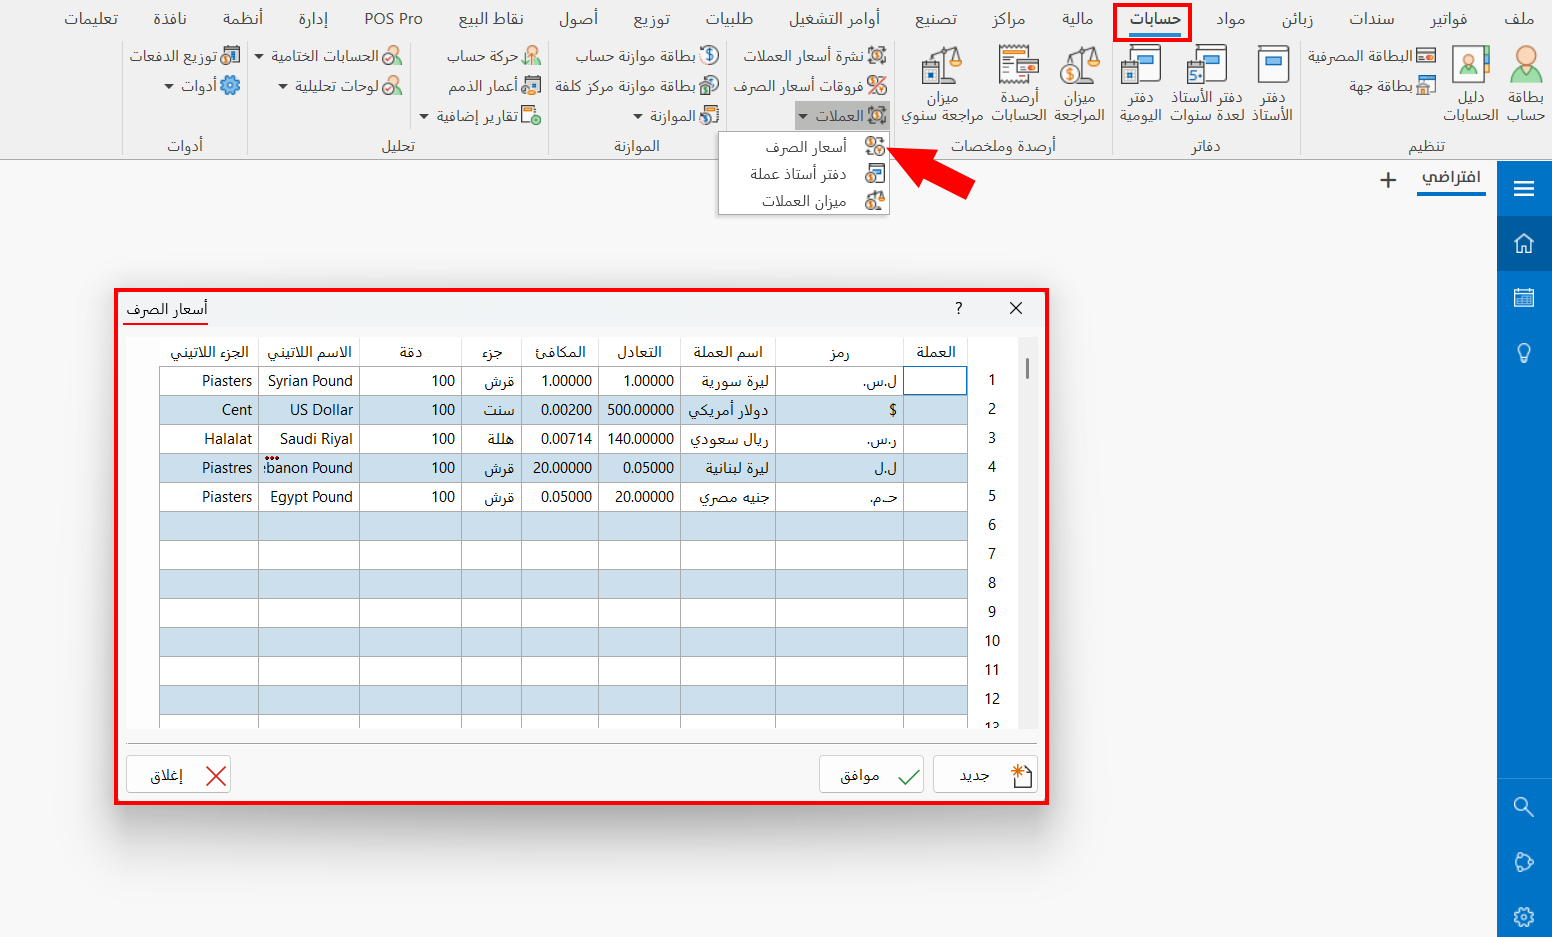Open تعليمات help tab
The height and width of the screenshot is (937, 1552).
click(91, 19)
